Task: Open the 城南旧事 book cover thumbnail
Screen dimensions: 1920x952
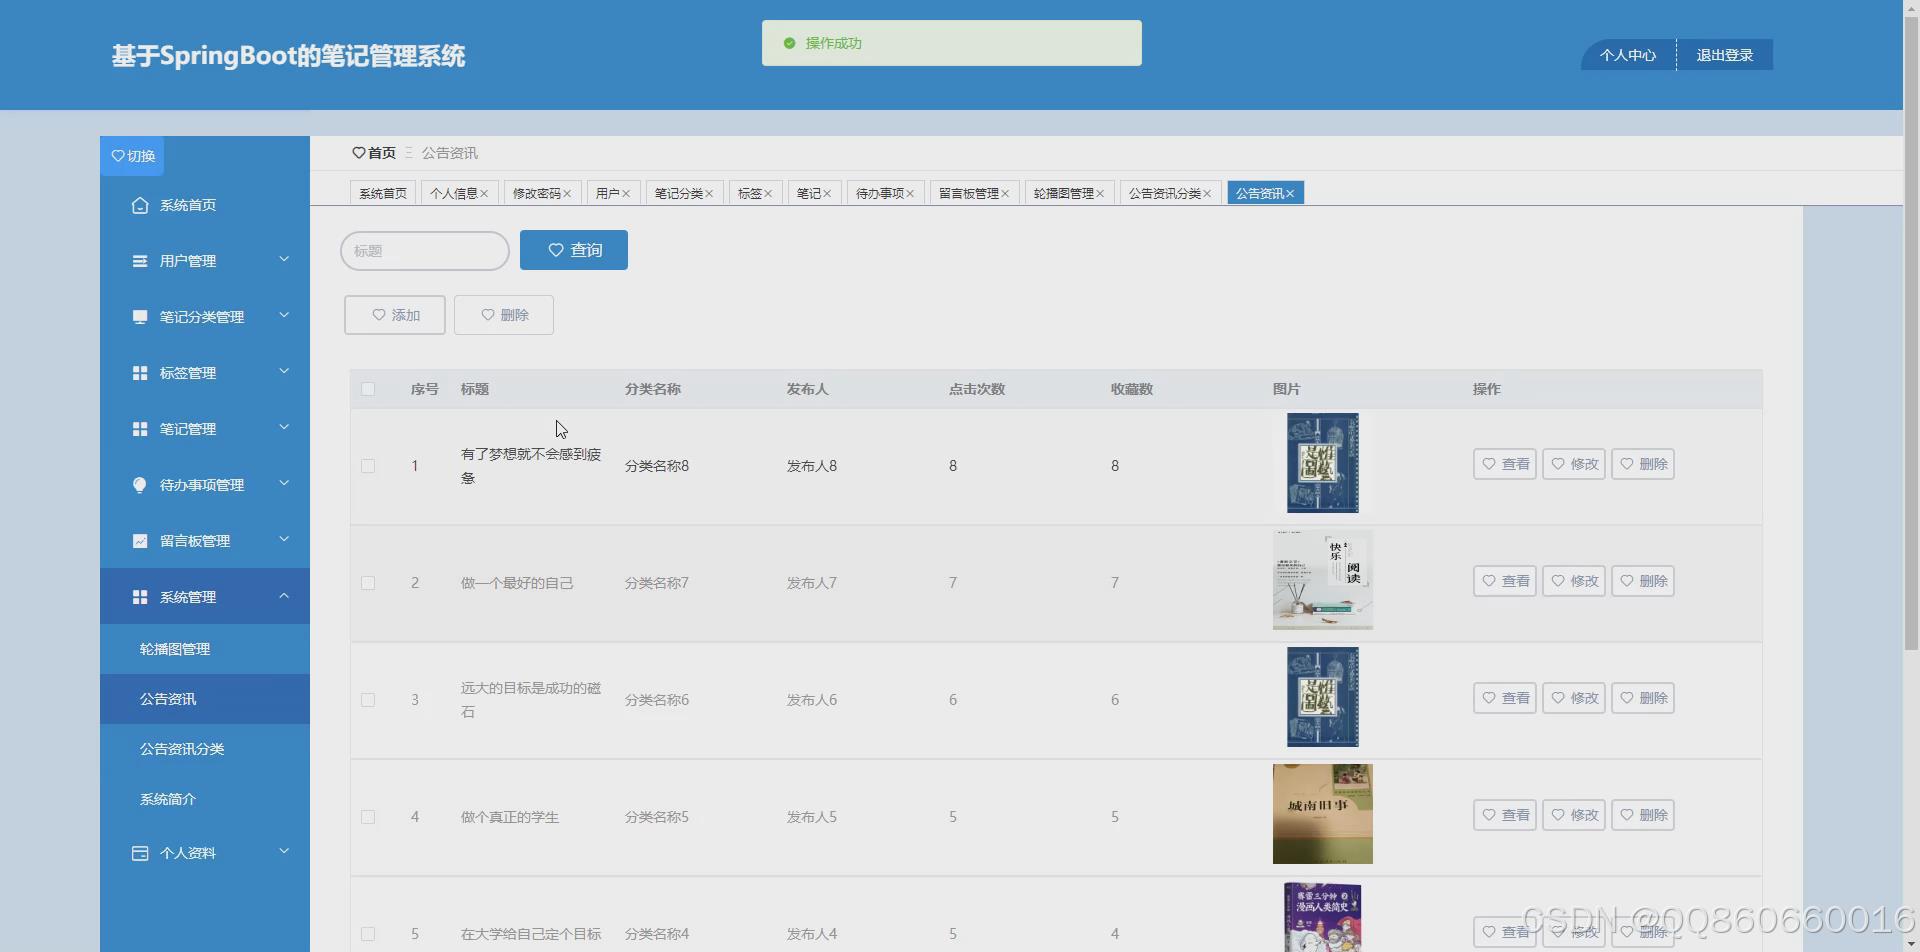Action: tap(1323, 814)
